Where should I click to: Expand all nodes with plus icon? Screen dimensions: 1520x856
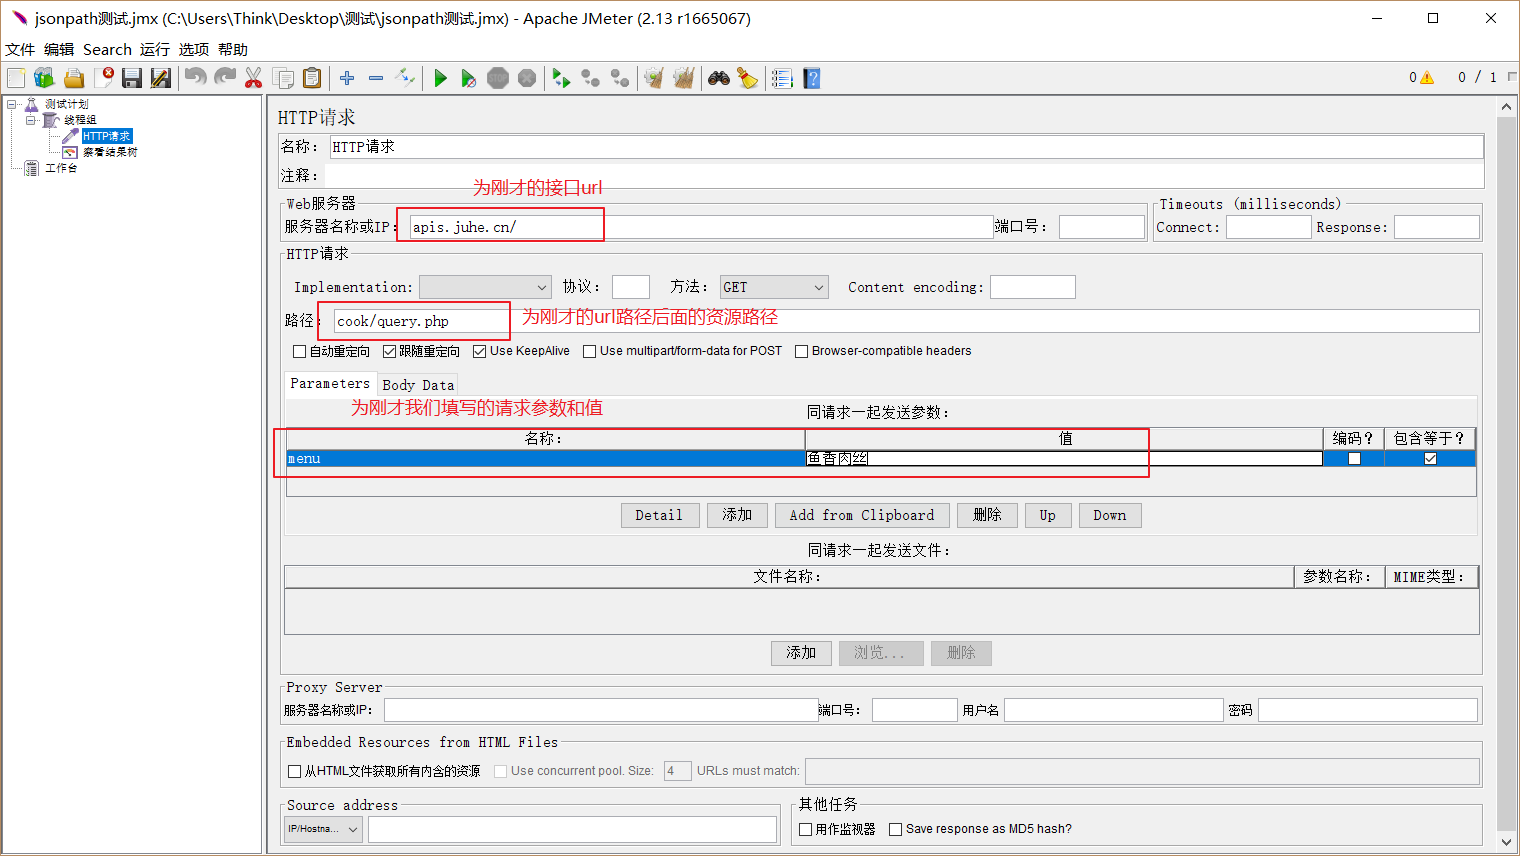pos(347,78)
